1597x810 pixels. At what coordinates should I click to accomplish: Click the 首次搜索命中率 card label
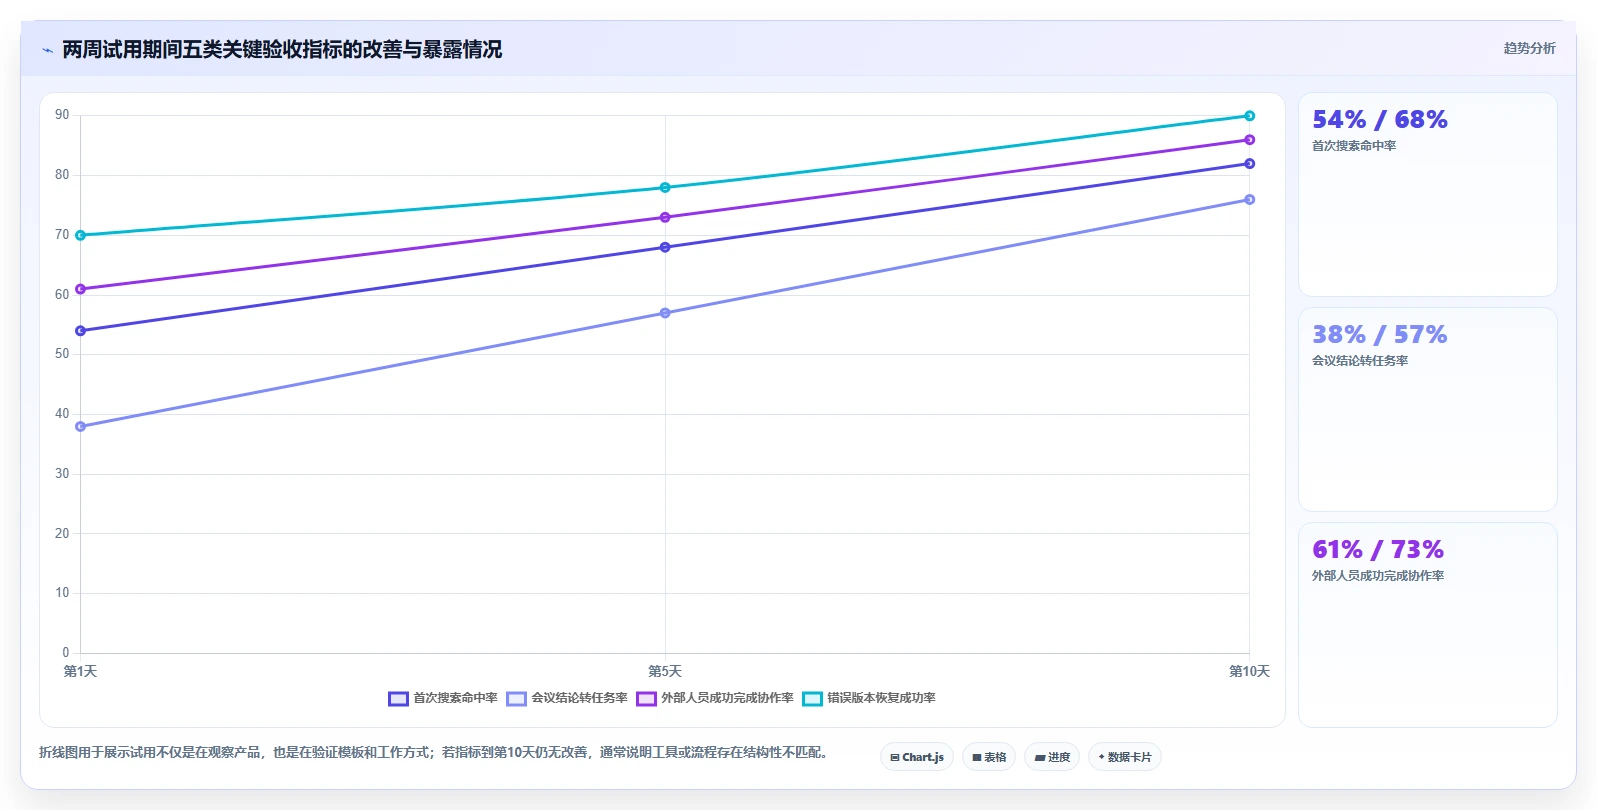coord(1354,146)
